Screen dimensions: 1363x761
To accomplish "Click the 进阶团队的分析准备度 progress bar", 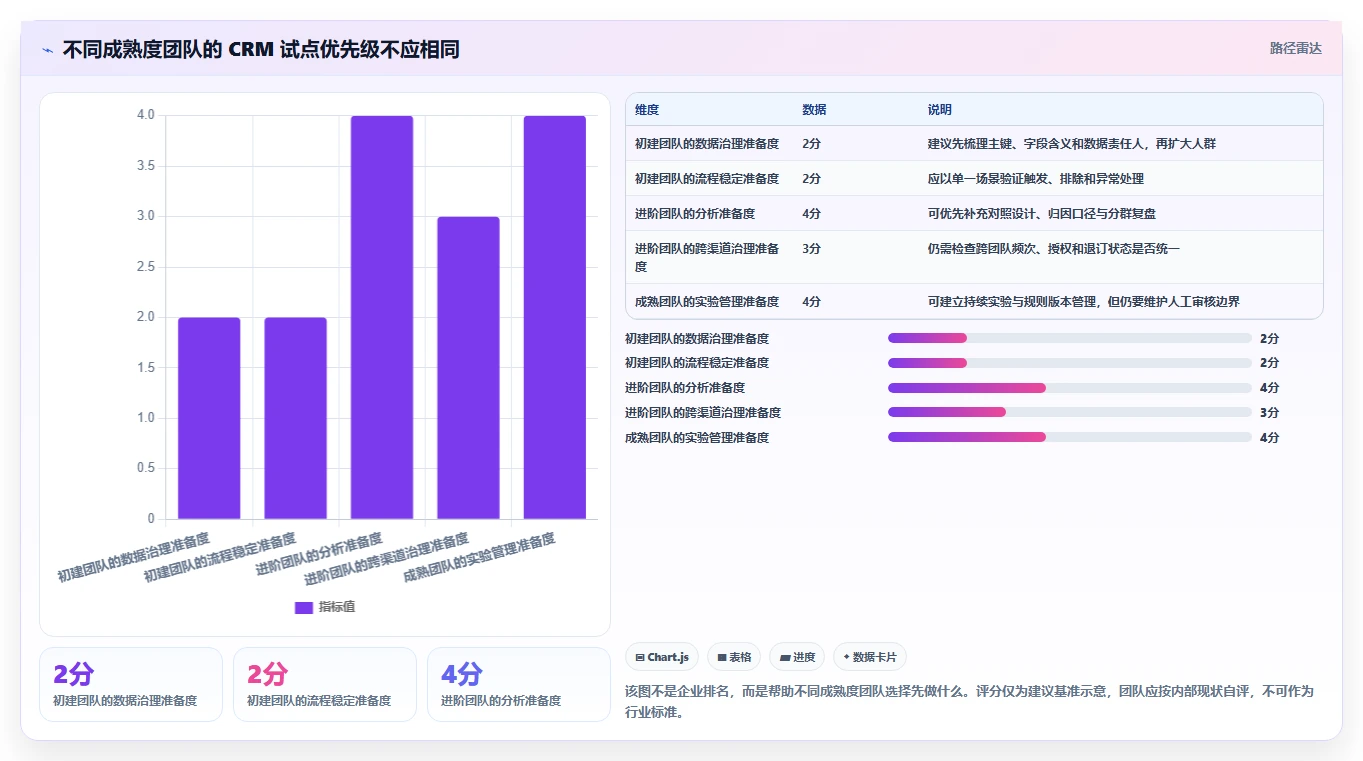I will (x=1070, y=388).
